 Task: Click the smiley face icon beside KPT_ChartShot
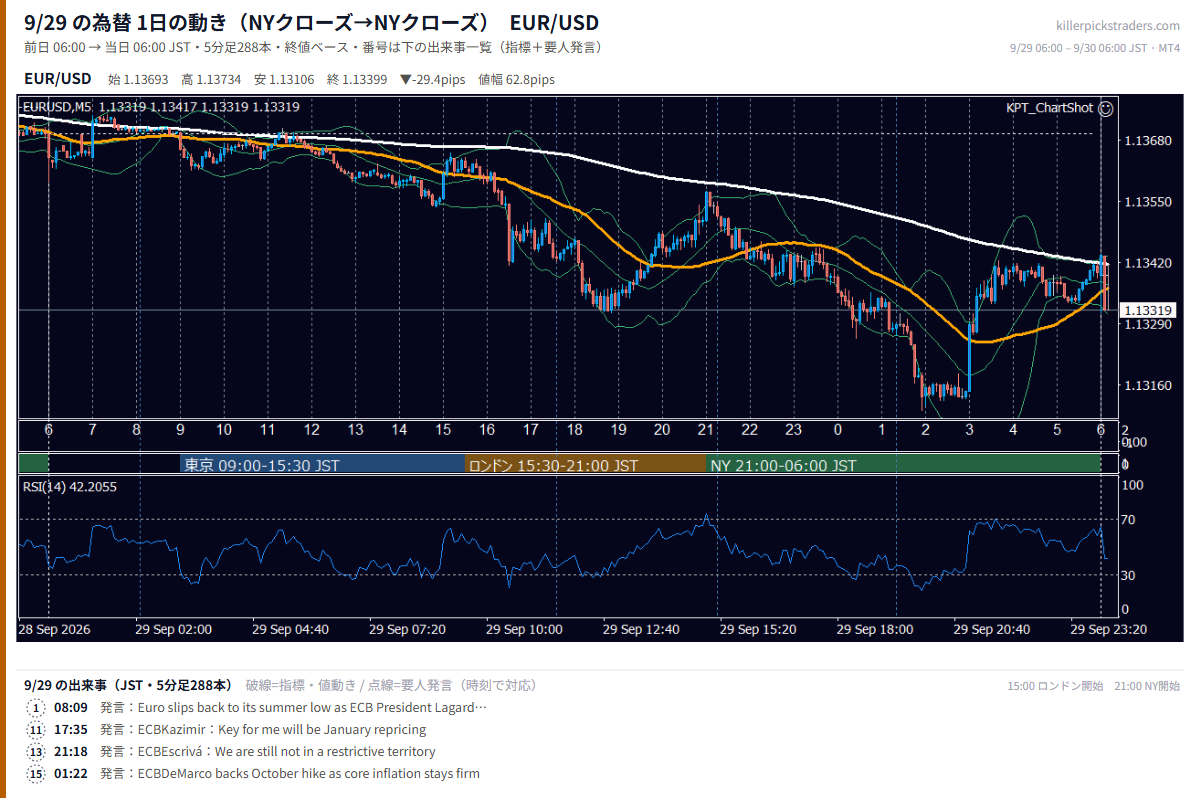point(1106,107)
